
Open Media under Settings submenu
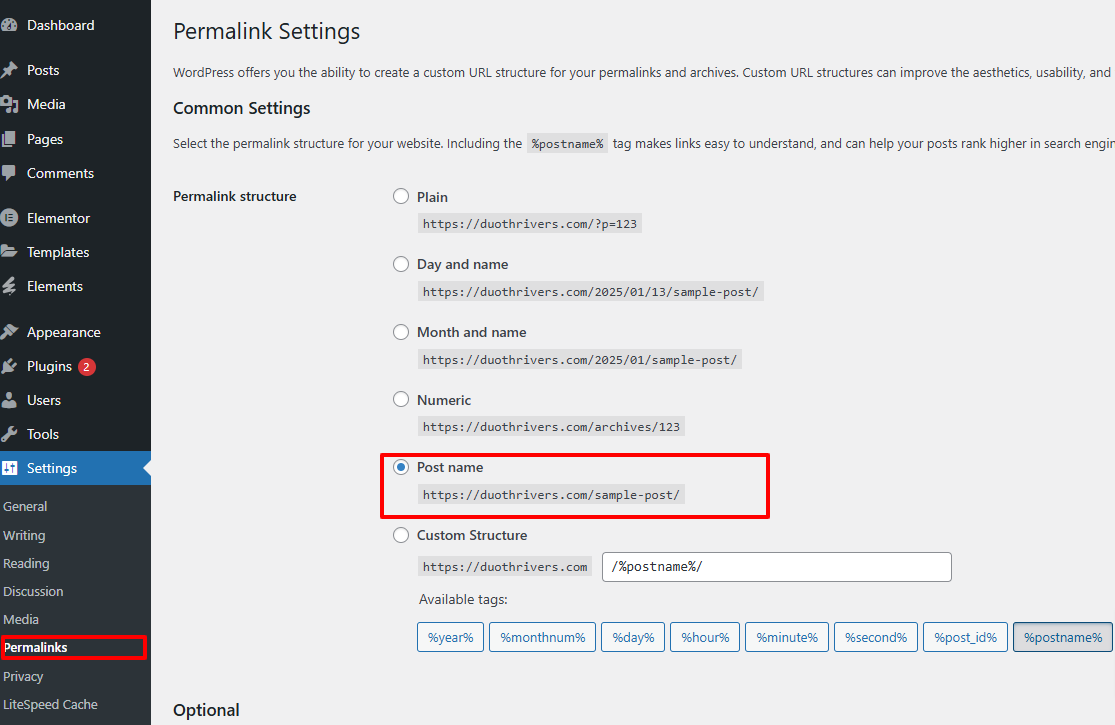click(21, 620)
